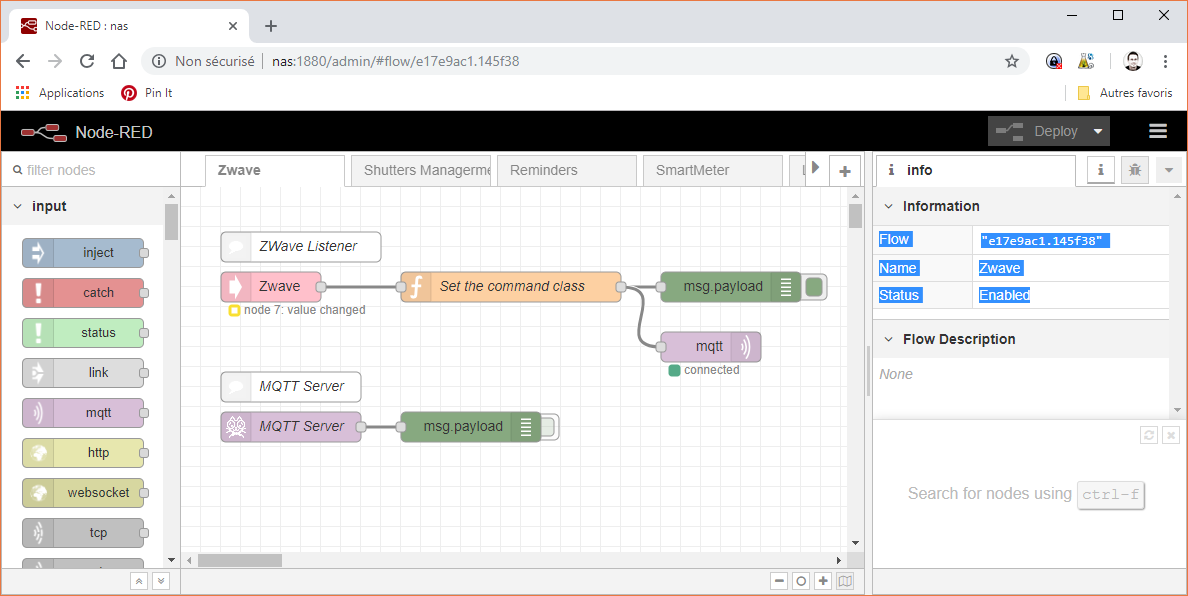Select the Name value Zwave in info
Viewport: 1188px width, 596px height.
point(1000,268)
